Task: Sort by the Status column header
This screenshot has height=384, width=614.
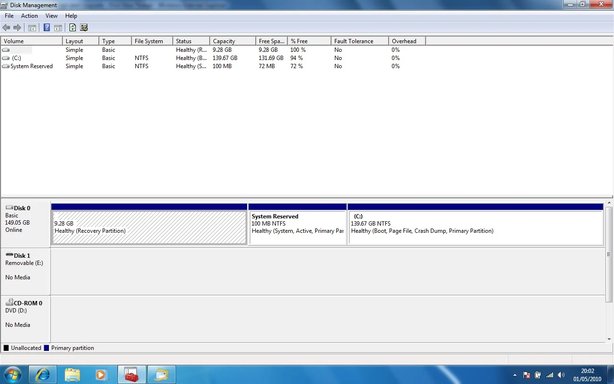Action: tap(191, 41)
